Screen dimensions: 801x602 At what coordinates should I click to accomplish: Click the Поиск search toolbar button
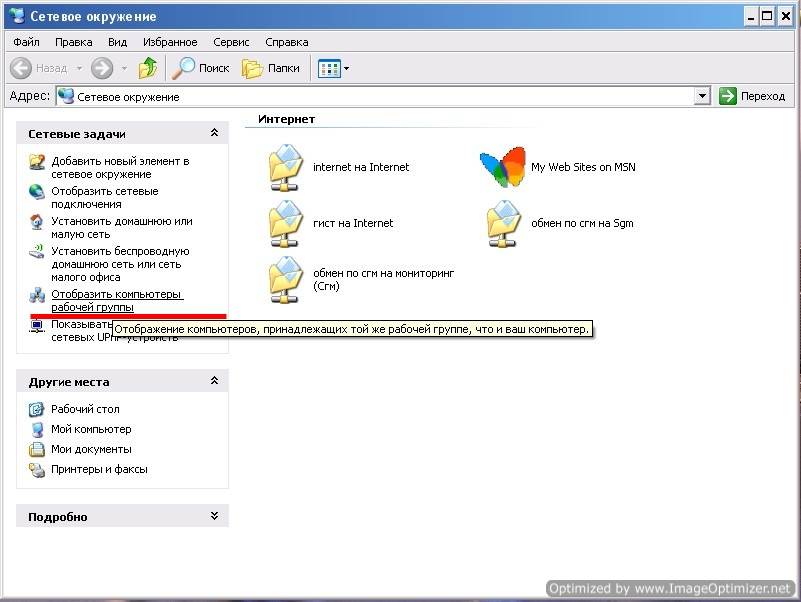point(201,68)
